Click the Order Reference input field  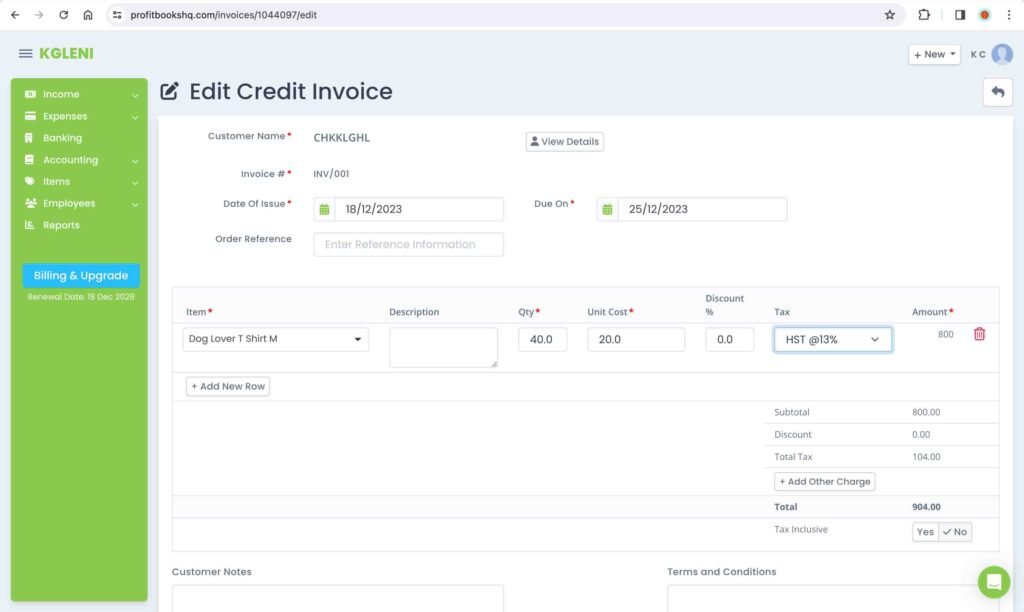[408, 244]
